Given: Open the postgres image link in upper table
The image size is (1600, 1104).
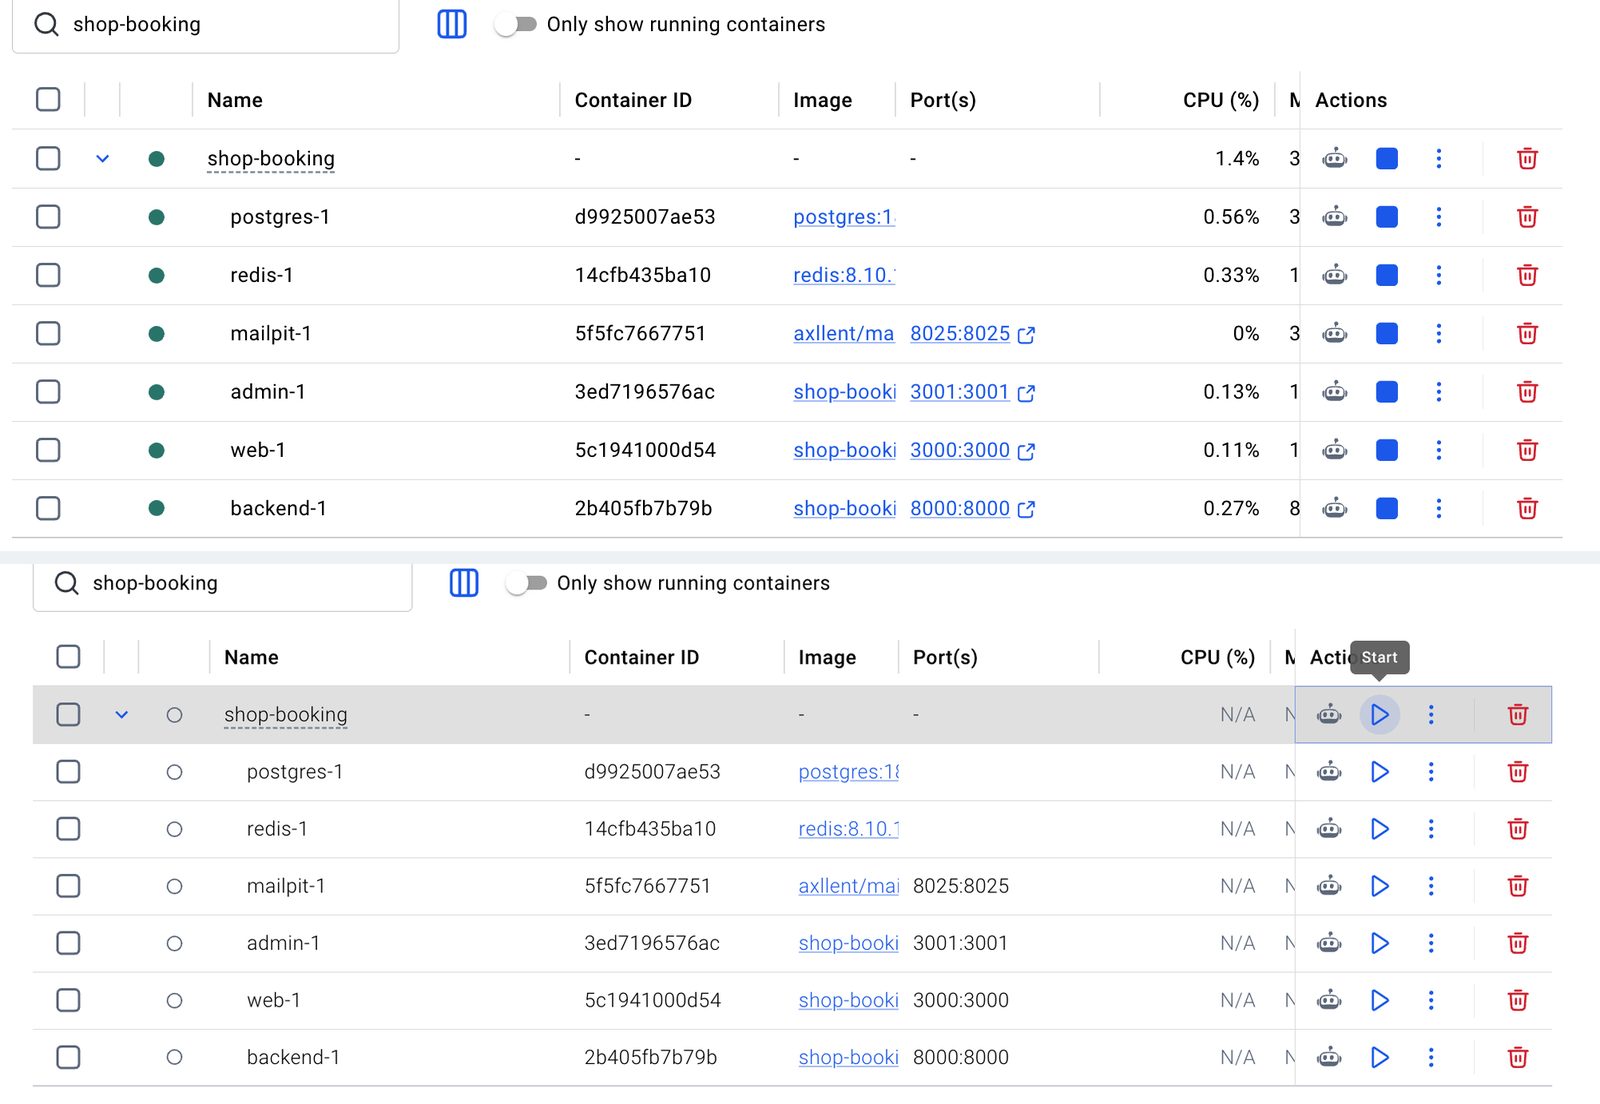Looking at the screenshot, I should pos(843,217).
